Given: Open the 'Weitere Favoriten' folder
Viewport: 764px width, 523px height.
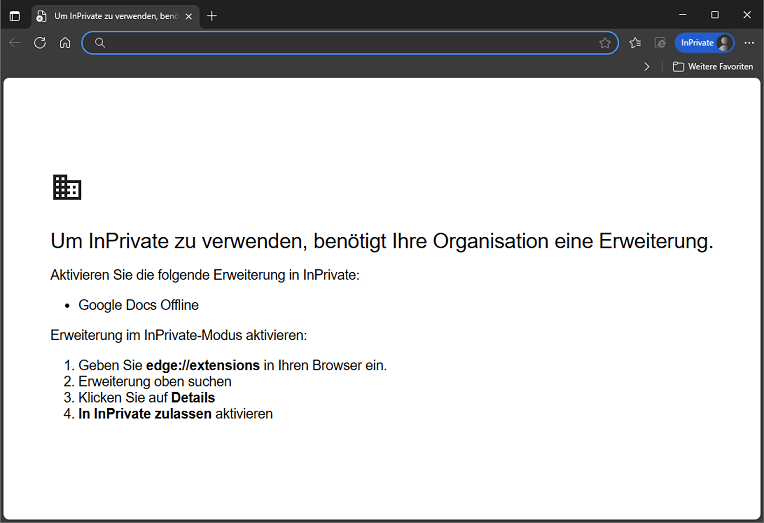Looking at the screenshot, I should click(713, 67).
